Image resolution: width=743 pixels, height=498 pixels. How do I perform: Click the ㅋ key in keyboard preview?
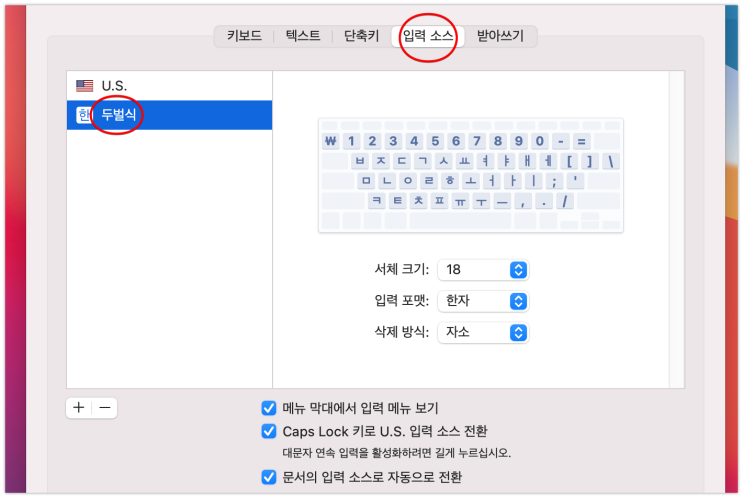(377, 201)
